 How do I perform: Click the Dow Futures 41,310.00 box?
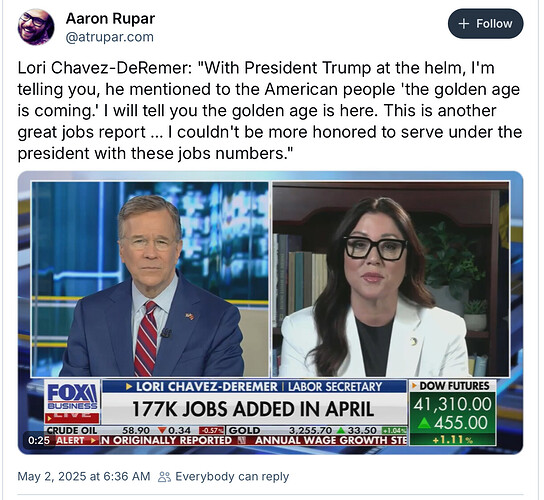[x=452, y=413]
